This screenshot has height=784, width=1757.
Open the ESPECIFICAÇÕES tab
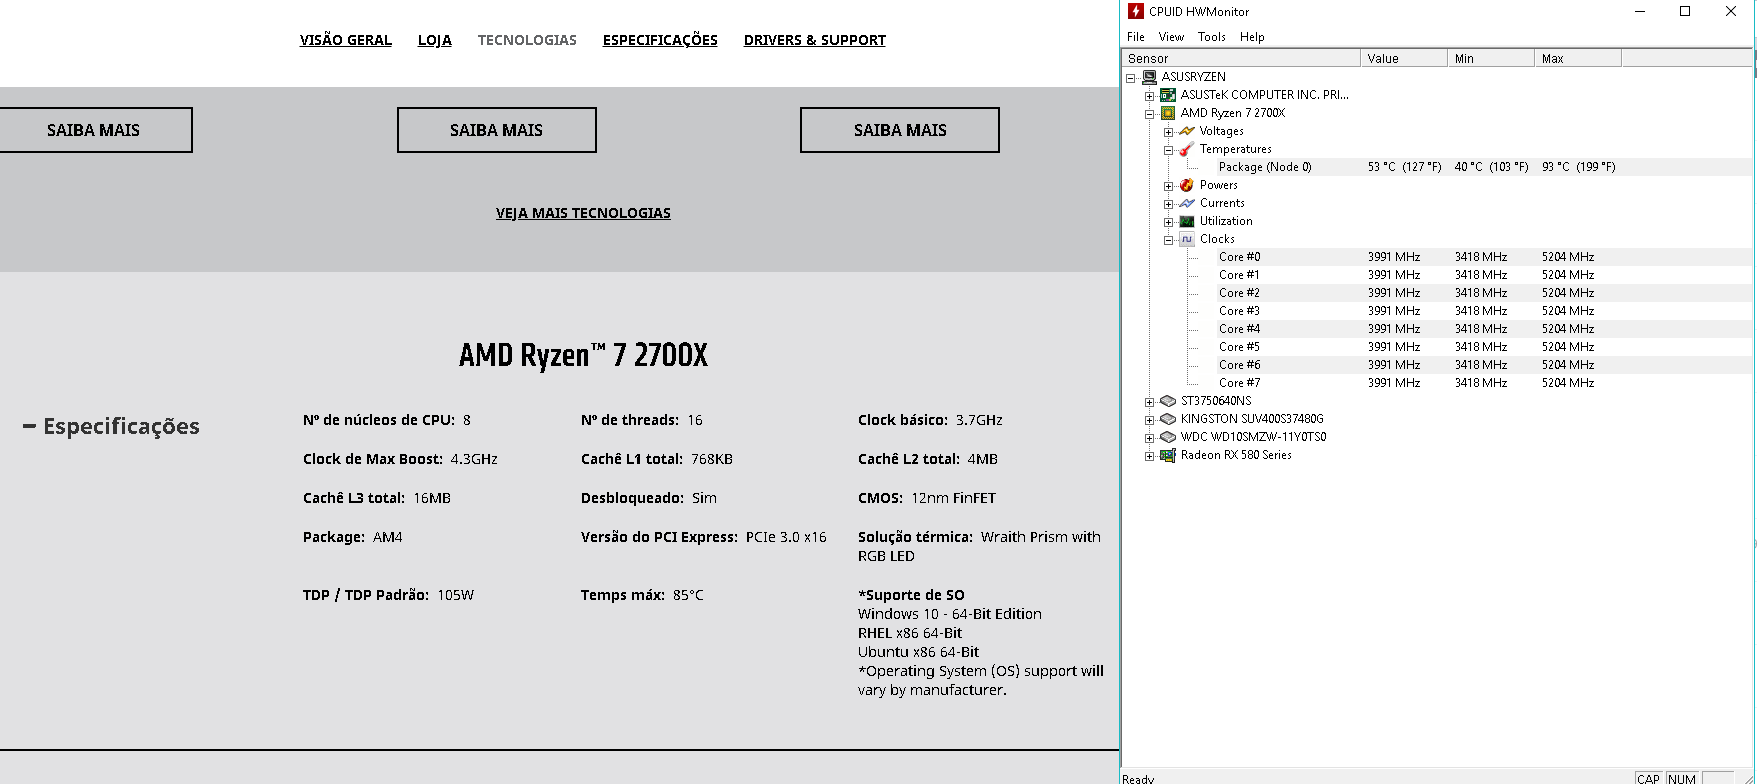pos(660,40)
